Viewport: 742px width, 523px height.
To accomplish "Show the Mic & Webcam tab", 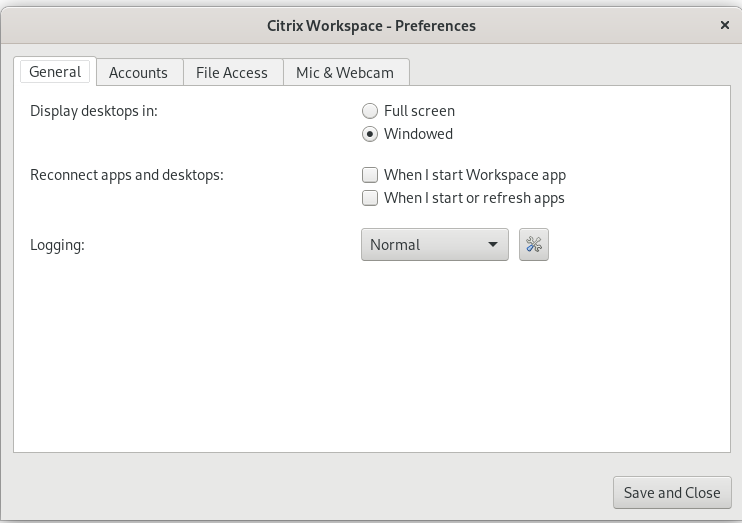I will coord(345,72).
